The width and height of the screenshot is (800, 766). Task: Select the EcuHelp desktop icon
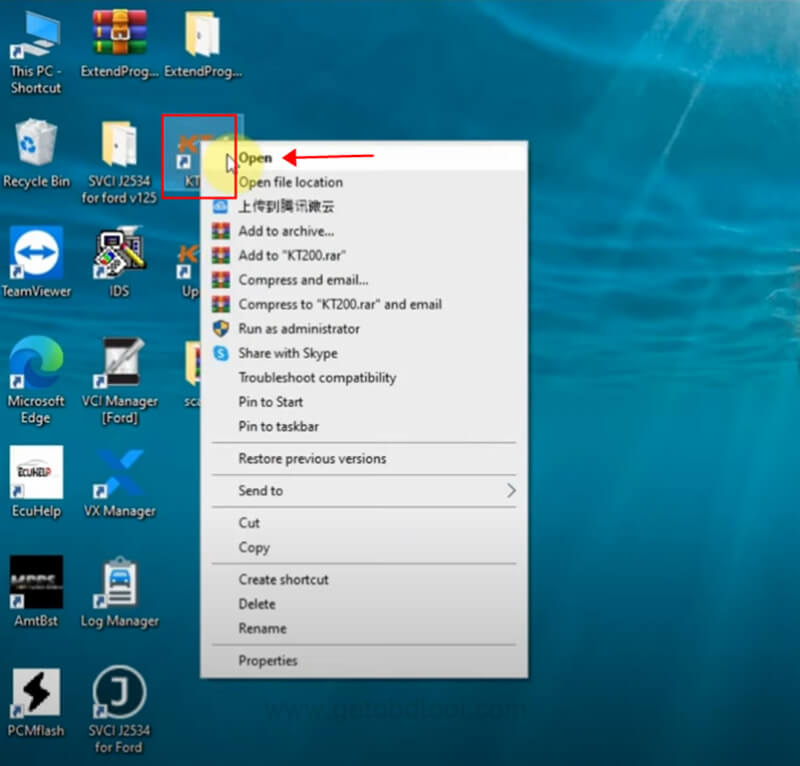36,473
